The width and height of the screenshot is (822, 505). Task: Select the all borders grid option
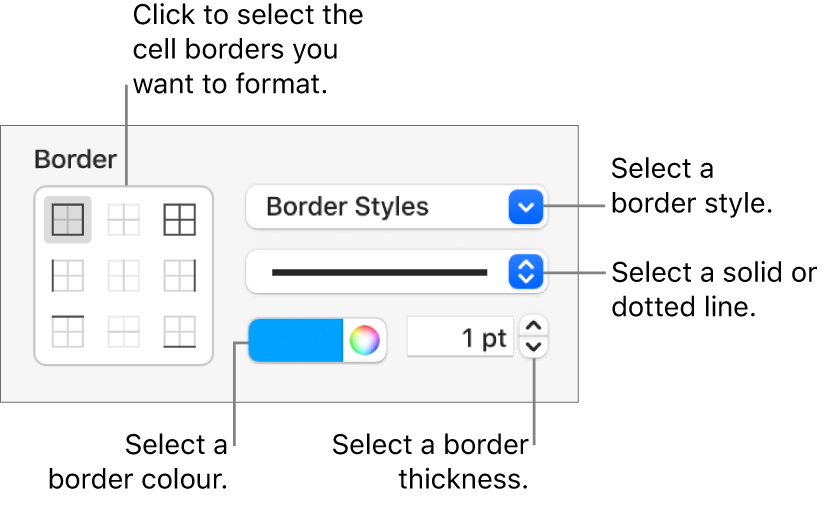click(179, 220)
